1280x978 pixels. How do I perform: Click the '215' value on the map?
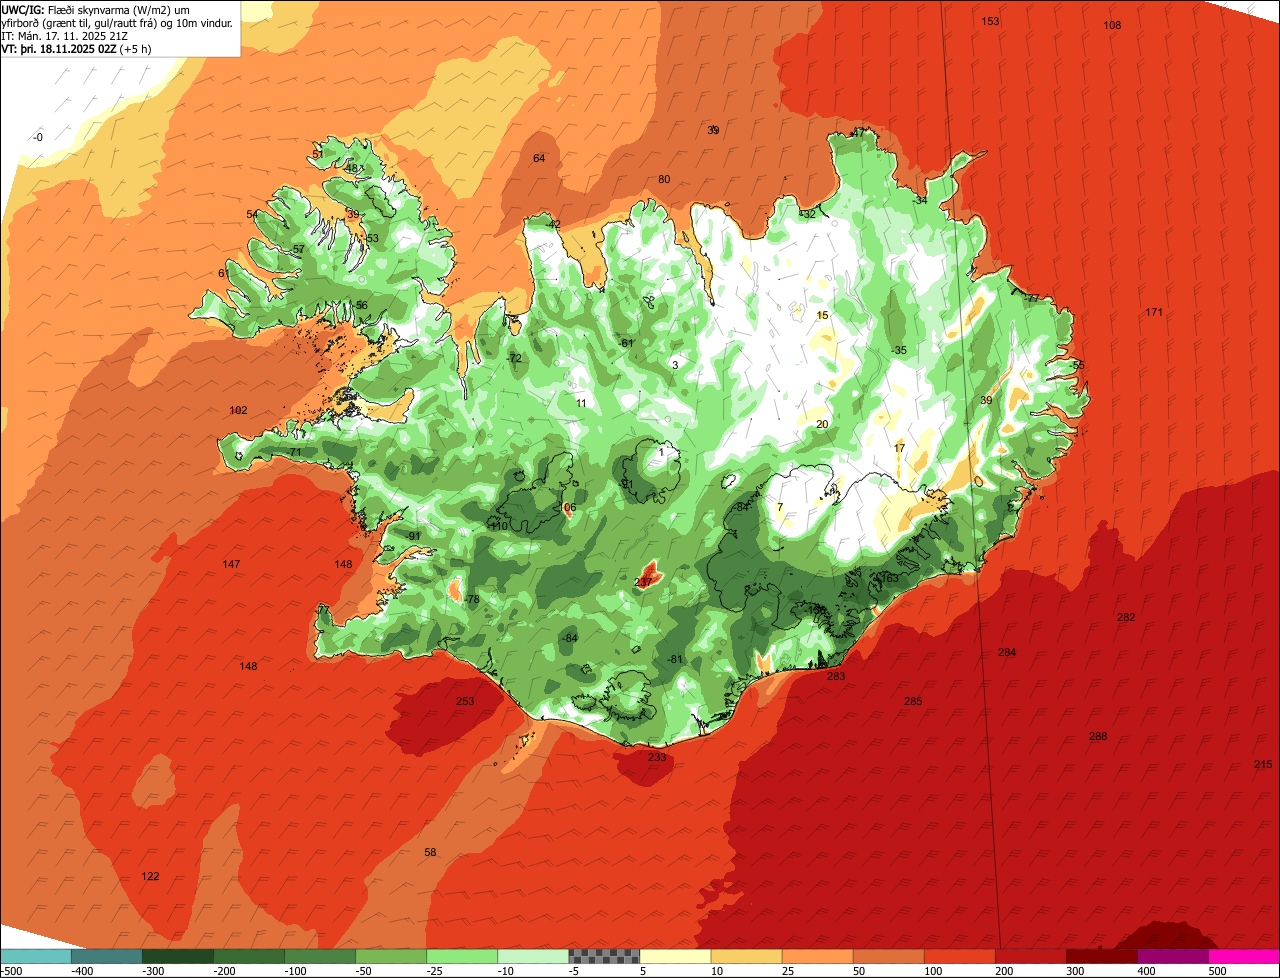[1263, 765]
